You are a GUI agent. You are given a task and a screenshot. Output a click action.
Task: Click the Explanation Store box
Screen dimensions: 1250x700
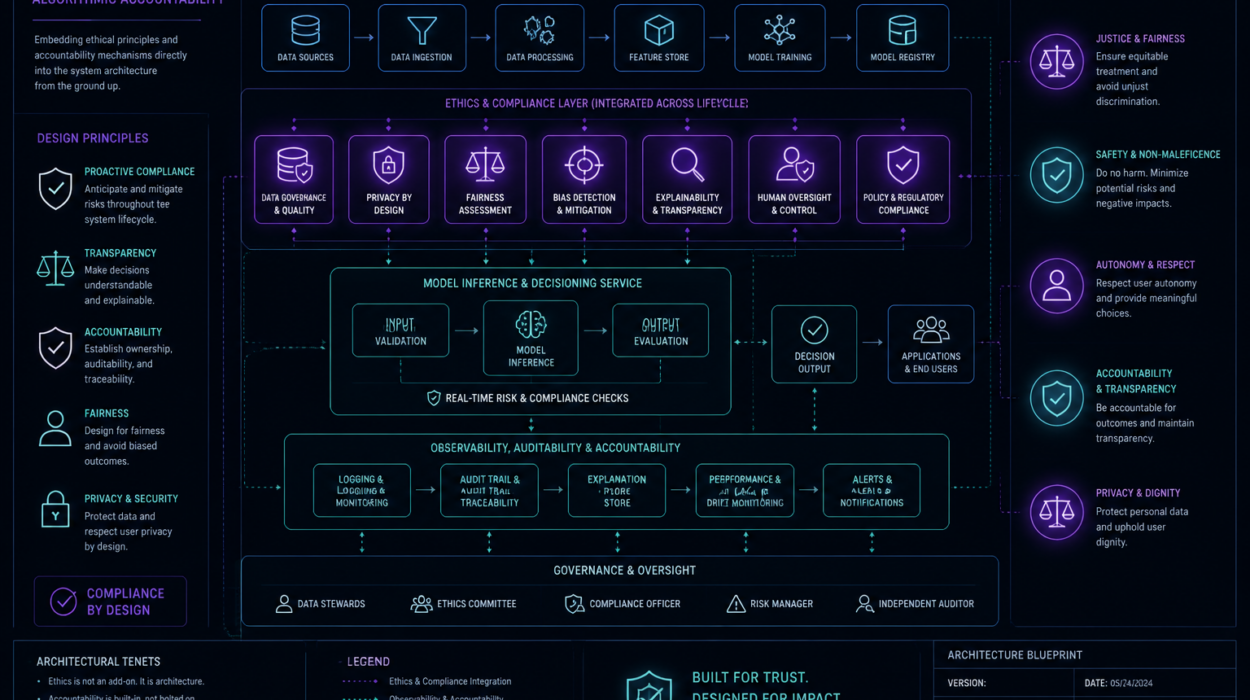coord(617,490)
